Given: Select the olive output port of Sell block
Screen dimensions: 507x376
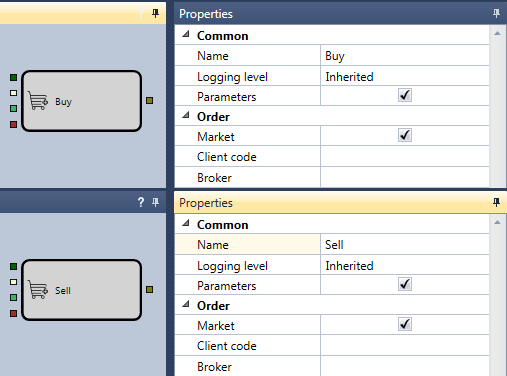Looking at the screenshot, I should click(x=150, y=289).
